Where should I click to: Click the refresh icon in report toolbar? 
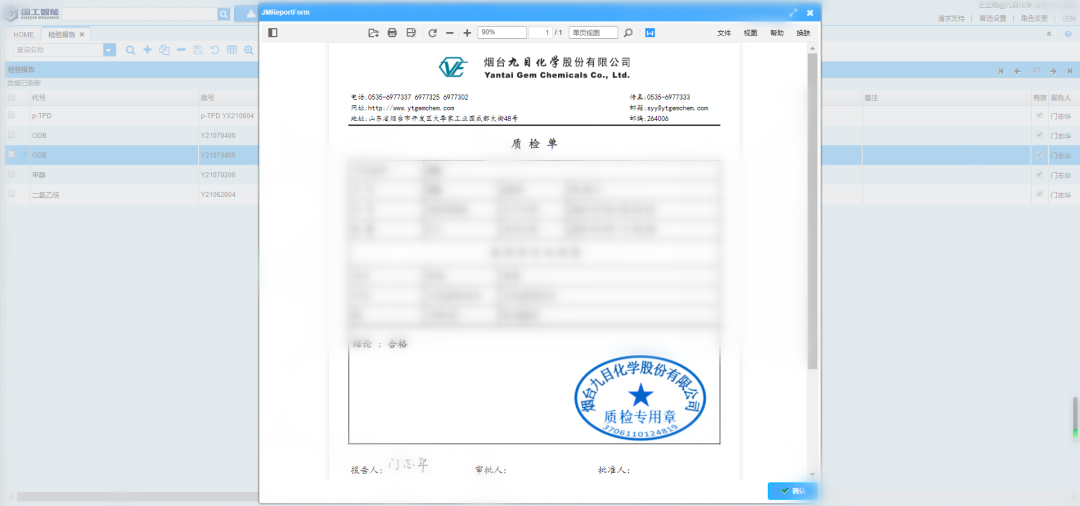click(432, 33)
